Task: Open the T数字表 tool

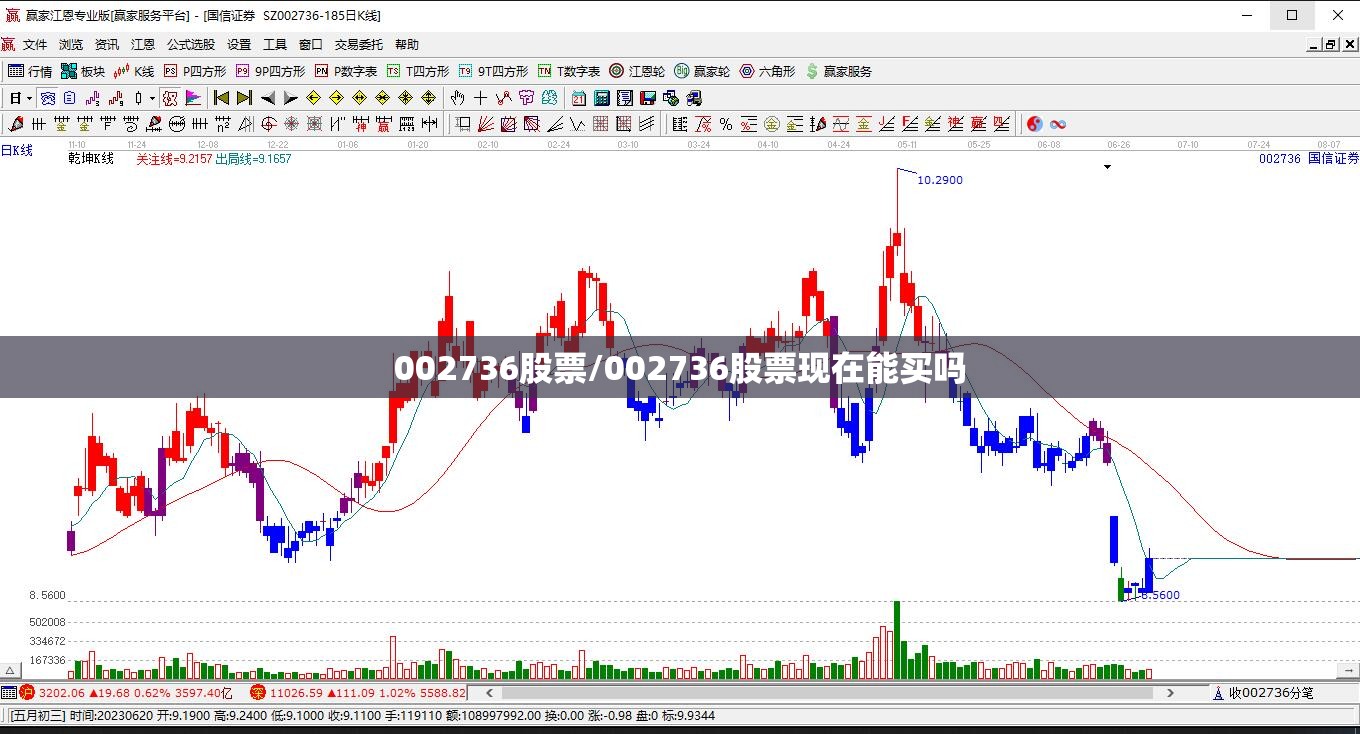Action: coord(568,71)
